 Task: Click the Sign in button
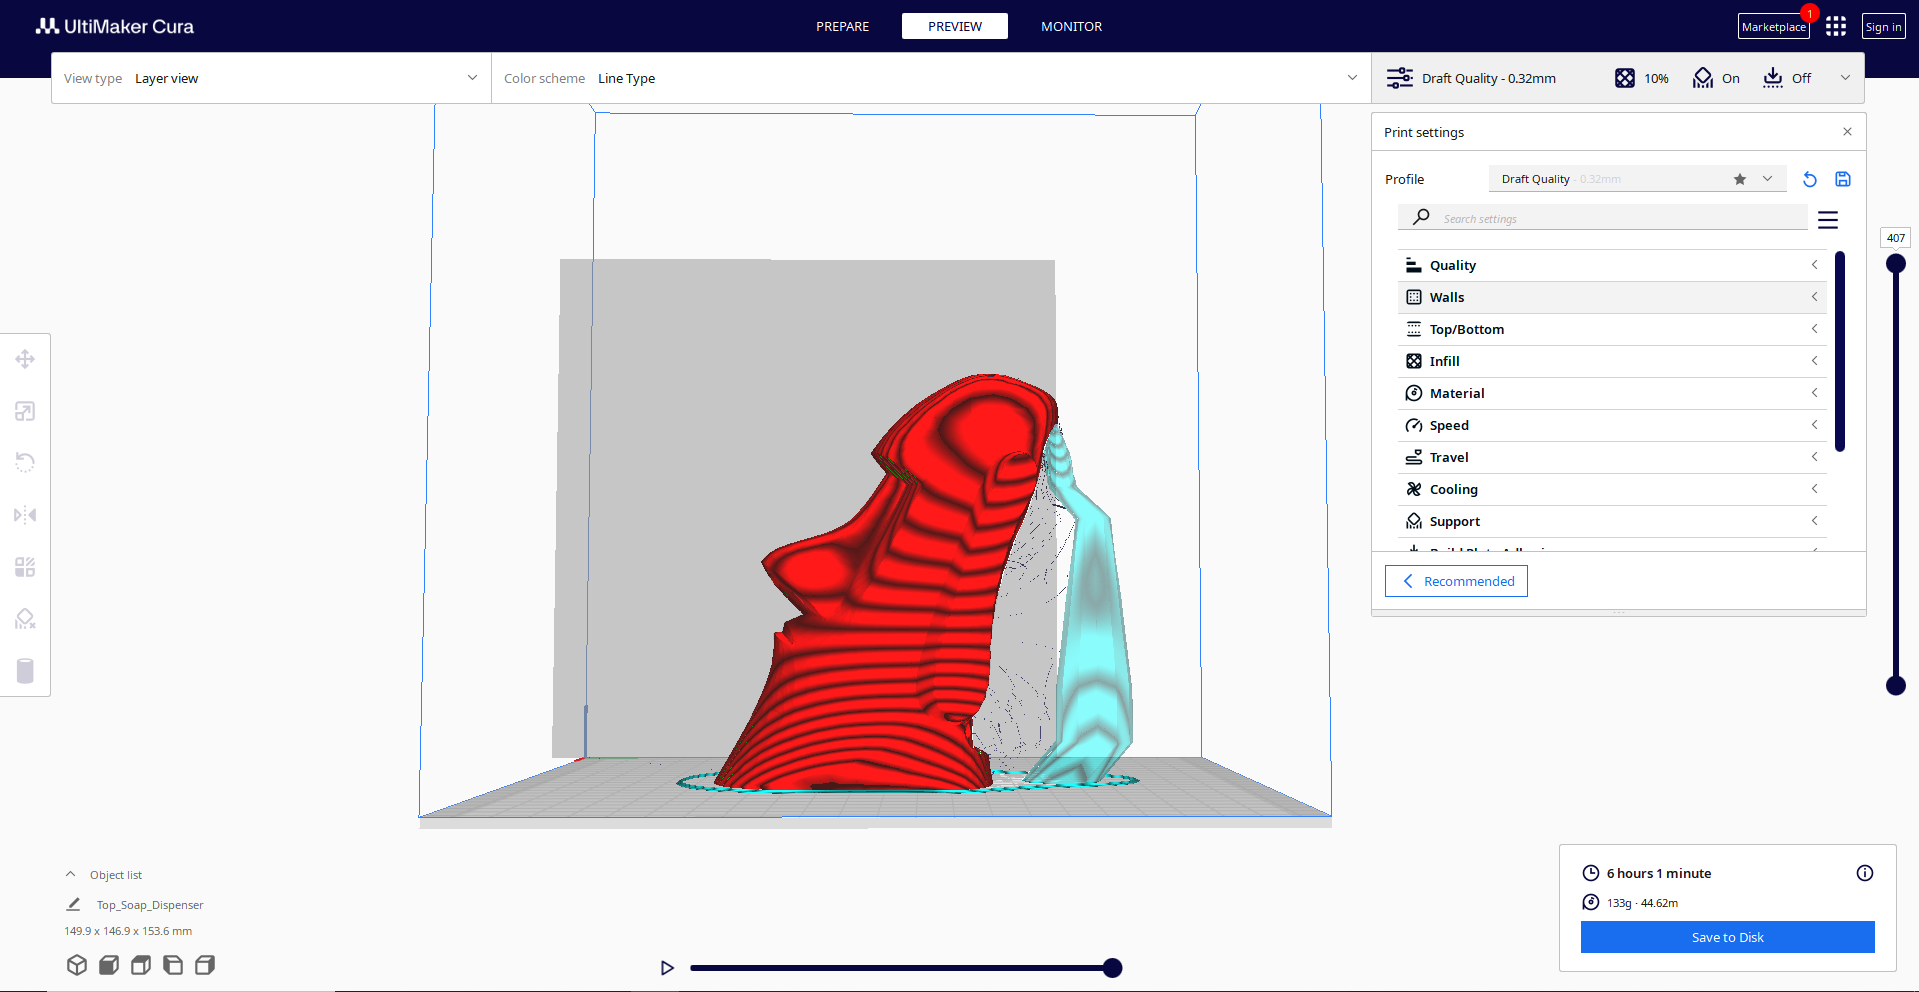pos(1883,27)
